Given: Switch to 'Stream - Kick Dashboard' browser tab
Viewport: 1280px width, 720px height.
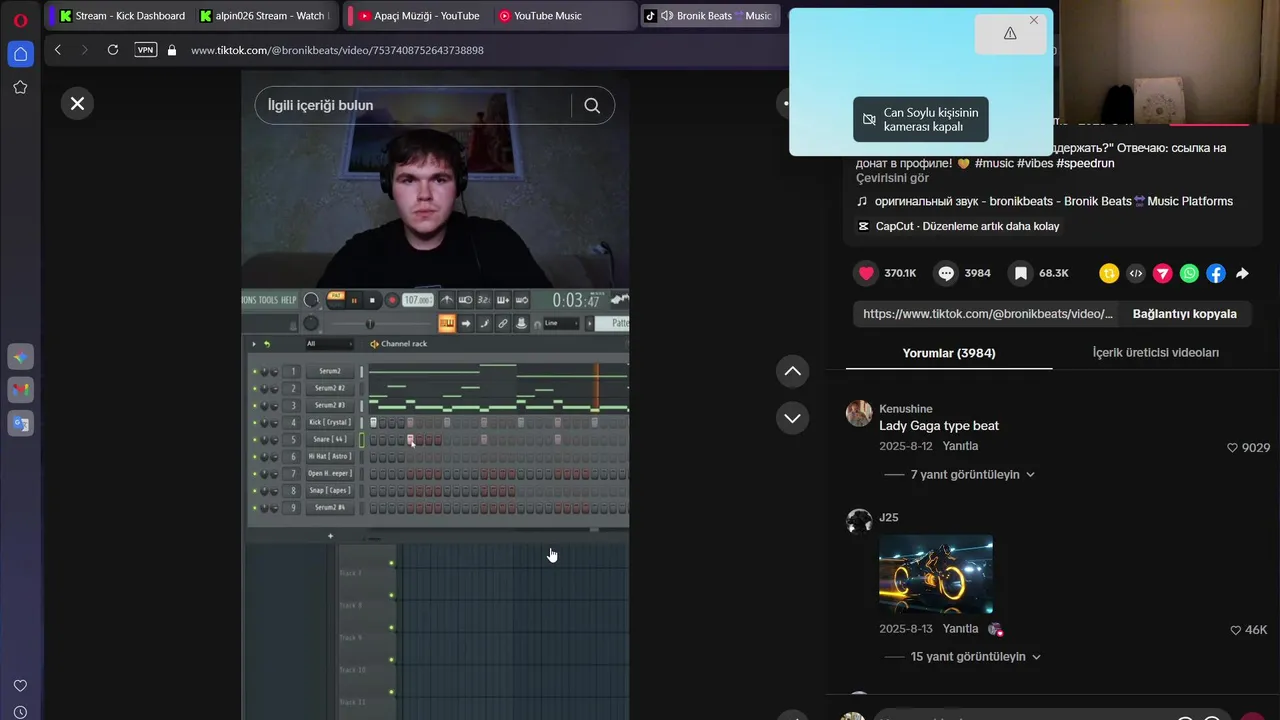Looking at the screenshot, I should 122,16.
